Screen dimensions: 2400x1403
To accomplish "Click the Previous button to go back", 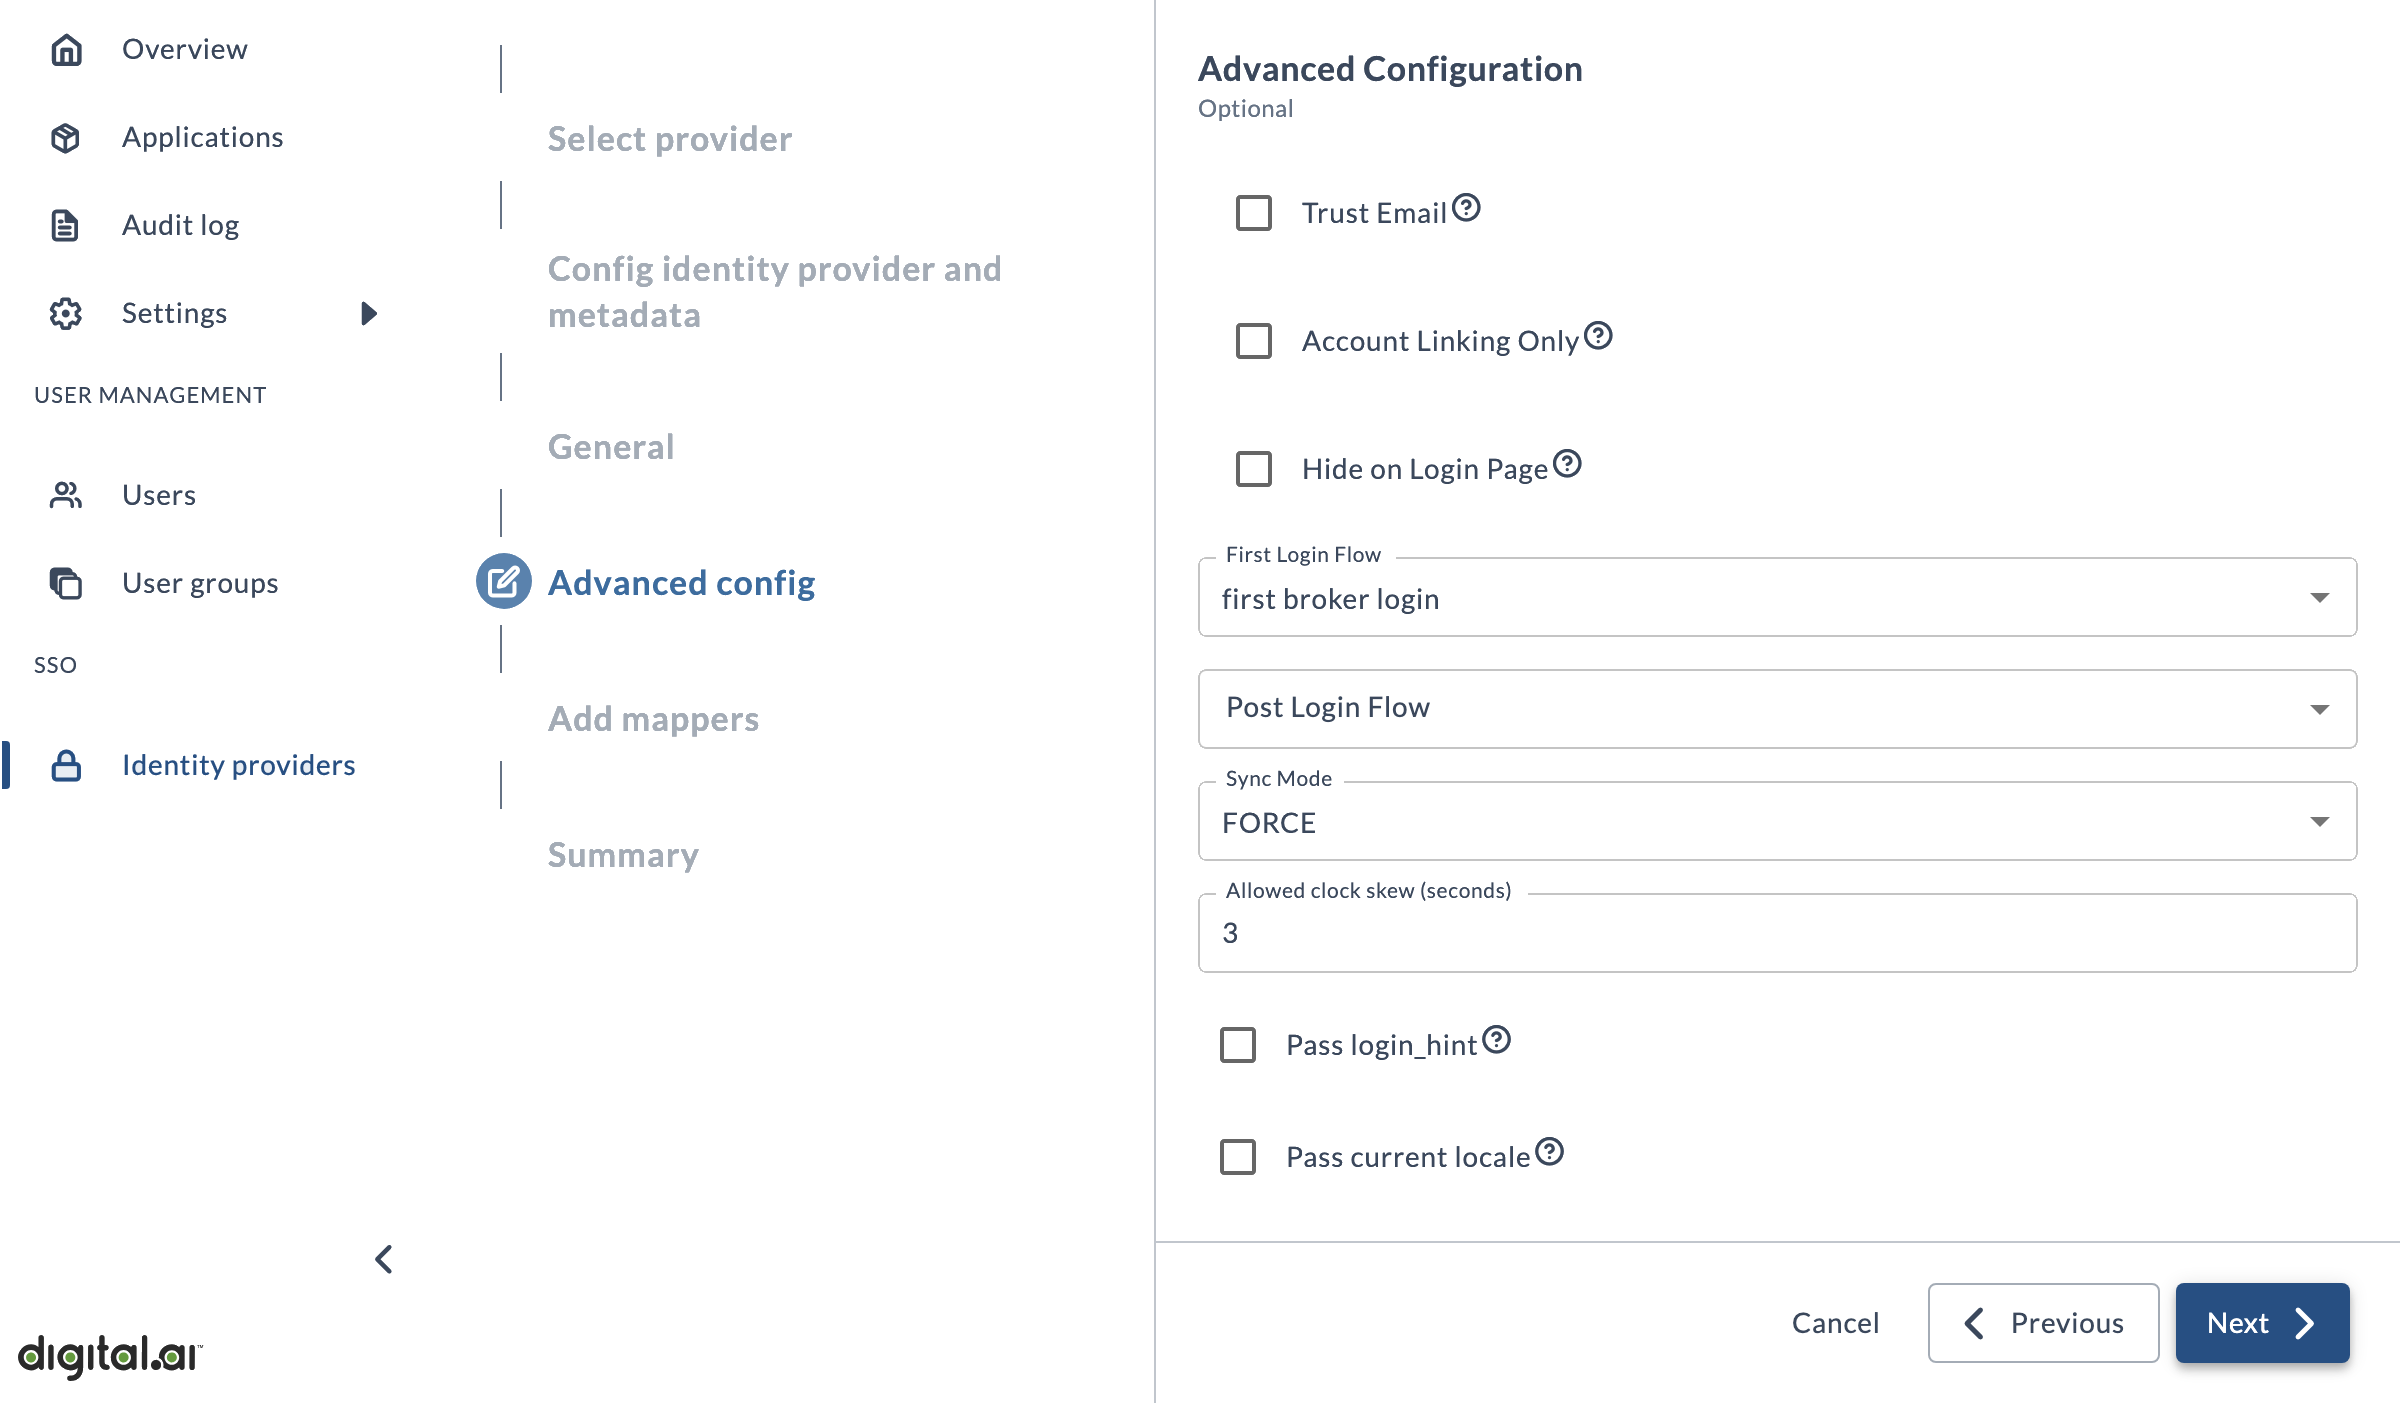I will tap(2039, 1321).
